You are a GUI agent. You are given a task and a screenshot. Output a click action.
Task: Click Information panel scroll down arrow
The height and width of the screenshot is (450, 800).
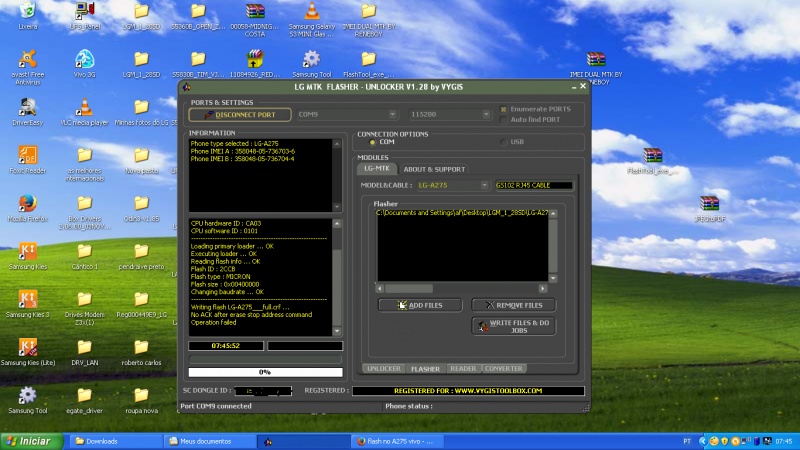[x=337, y=207]
